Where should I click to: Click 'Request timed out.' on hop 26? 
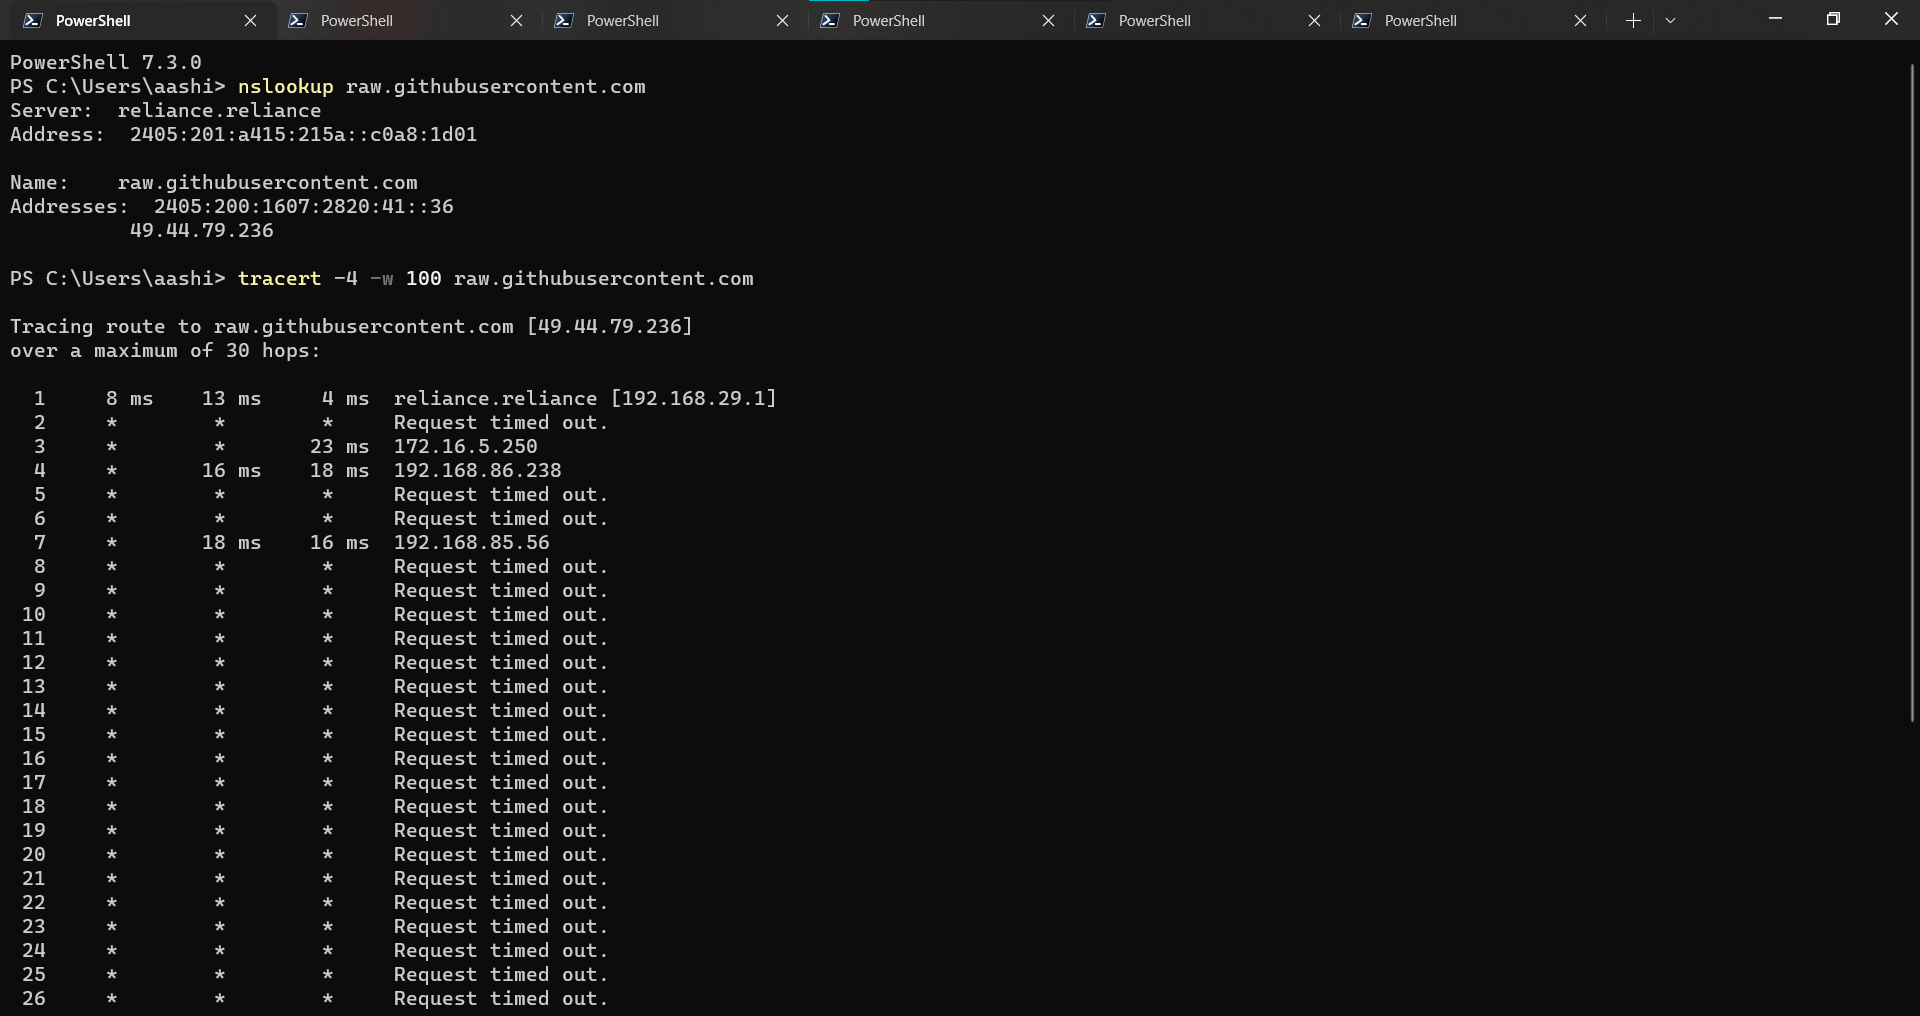pyautogui.click(x=501, y=998)
